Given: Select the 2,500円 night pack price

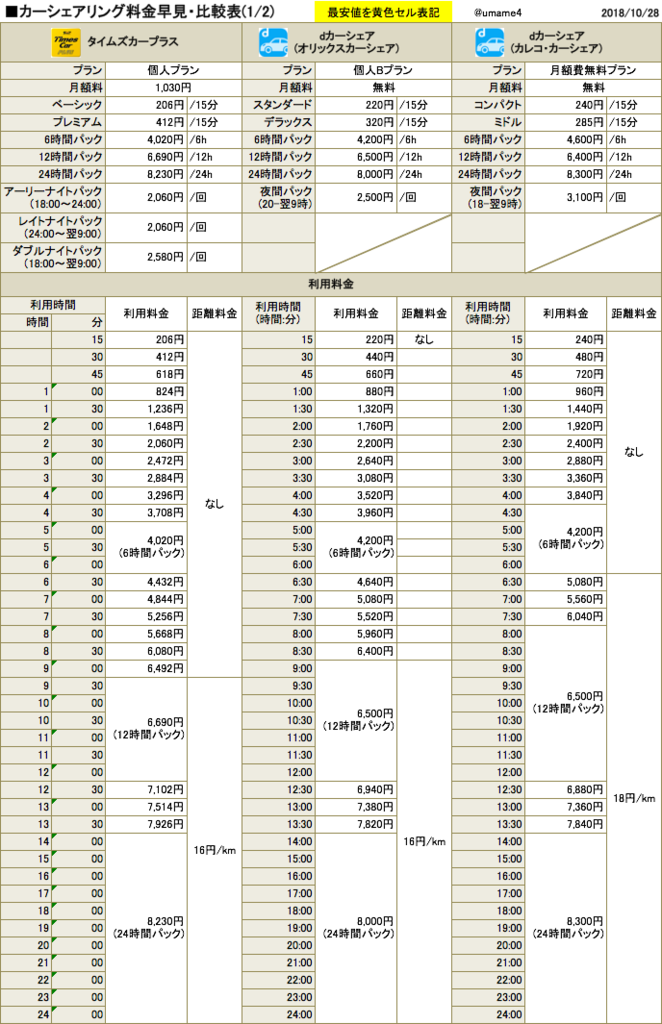Looking at the screenshot, I should pos(356,198).
